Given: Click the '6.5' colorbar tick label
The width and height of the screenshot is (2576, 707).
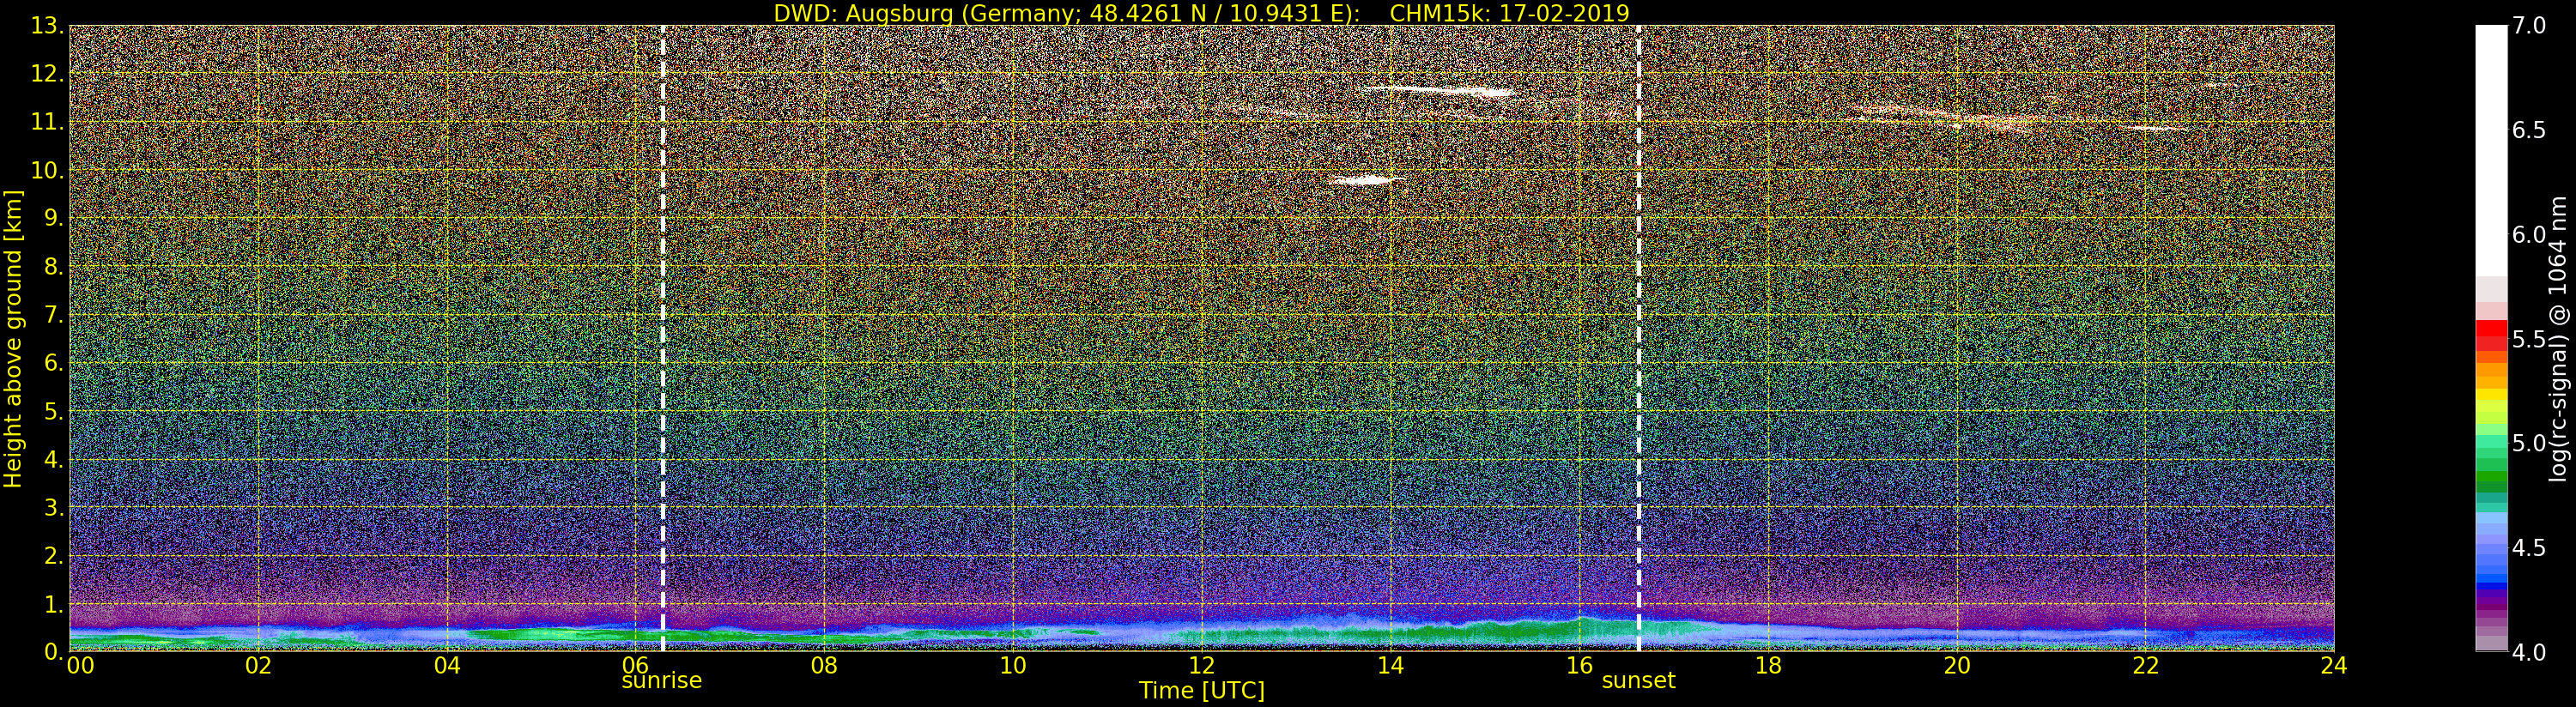Looking at the screenshot, I should pos(2529,130).
